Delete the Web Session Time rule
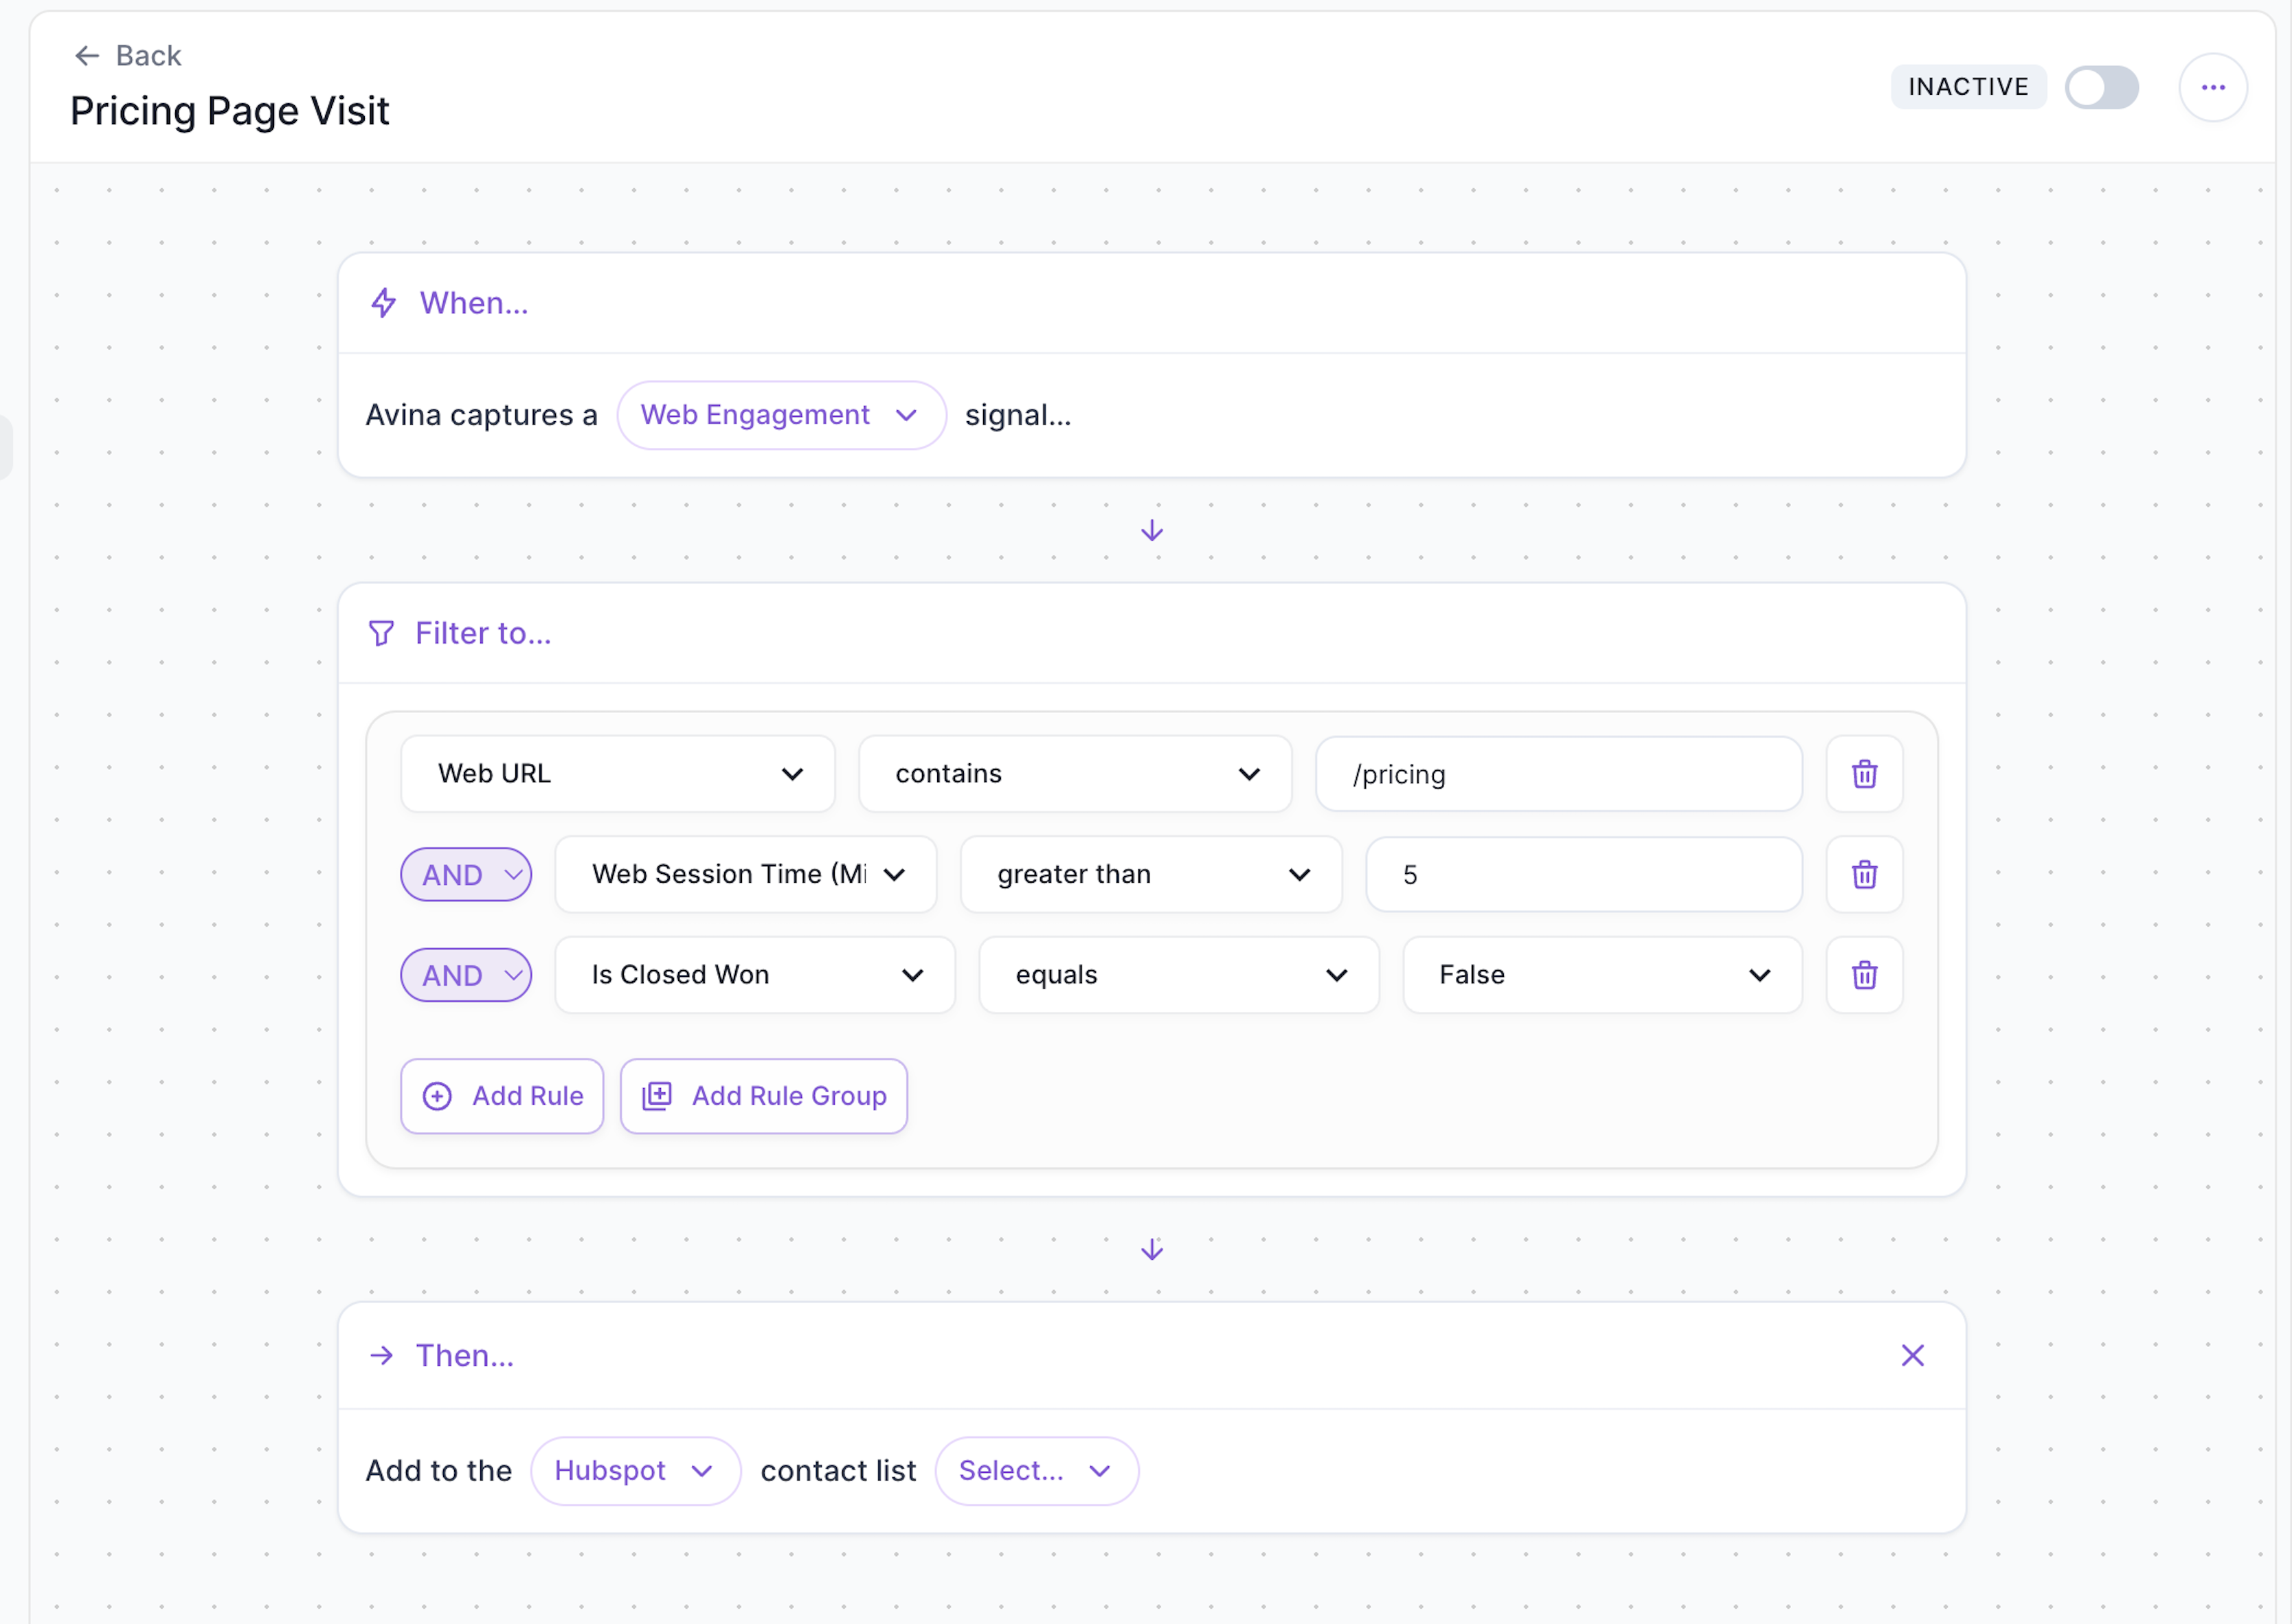 point(1864,875)
